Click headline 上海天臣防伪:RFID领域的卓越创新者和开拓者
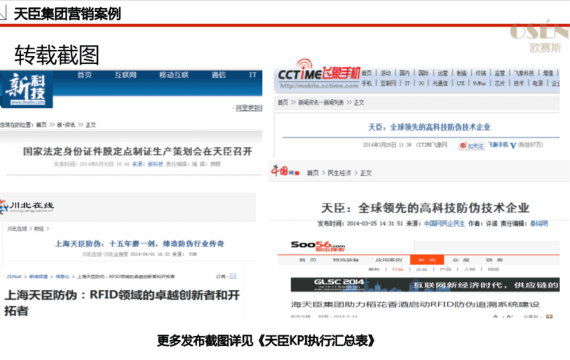The image size is (570, 360). 122,303
